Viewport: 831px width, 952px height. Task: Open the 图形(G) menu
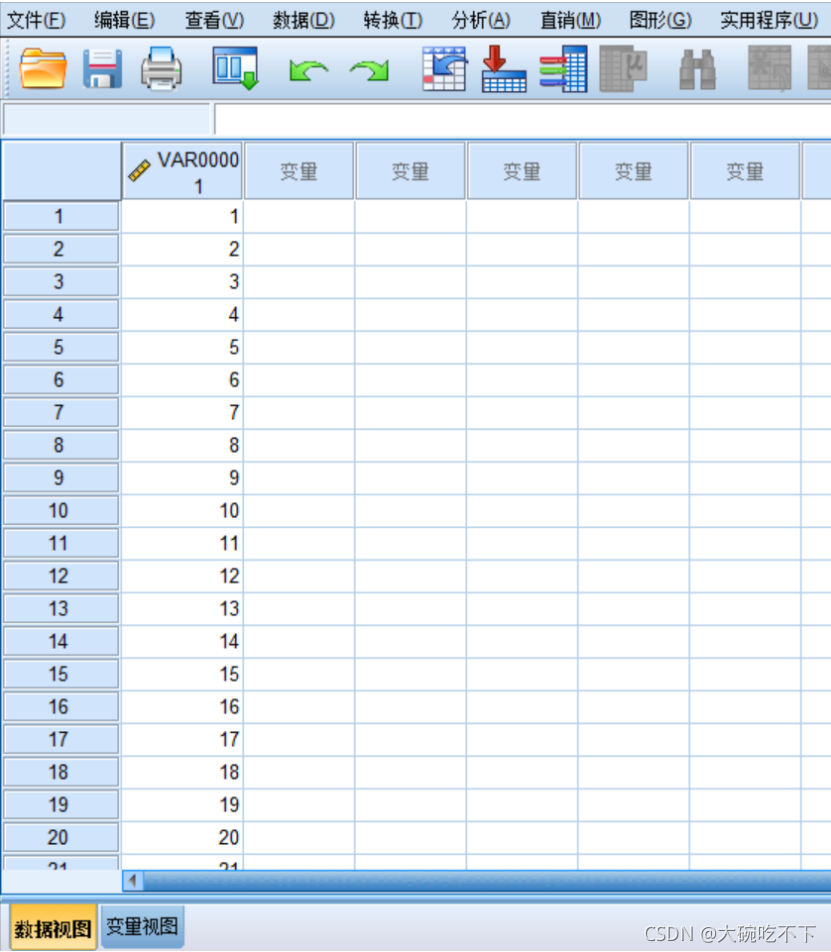coord(660,21)
